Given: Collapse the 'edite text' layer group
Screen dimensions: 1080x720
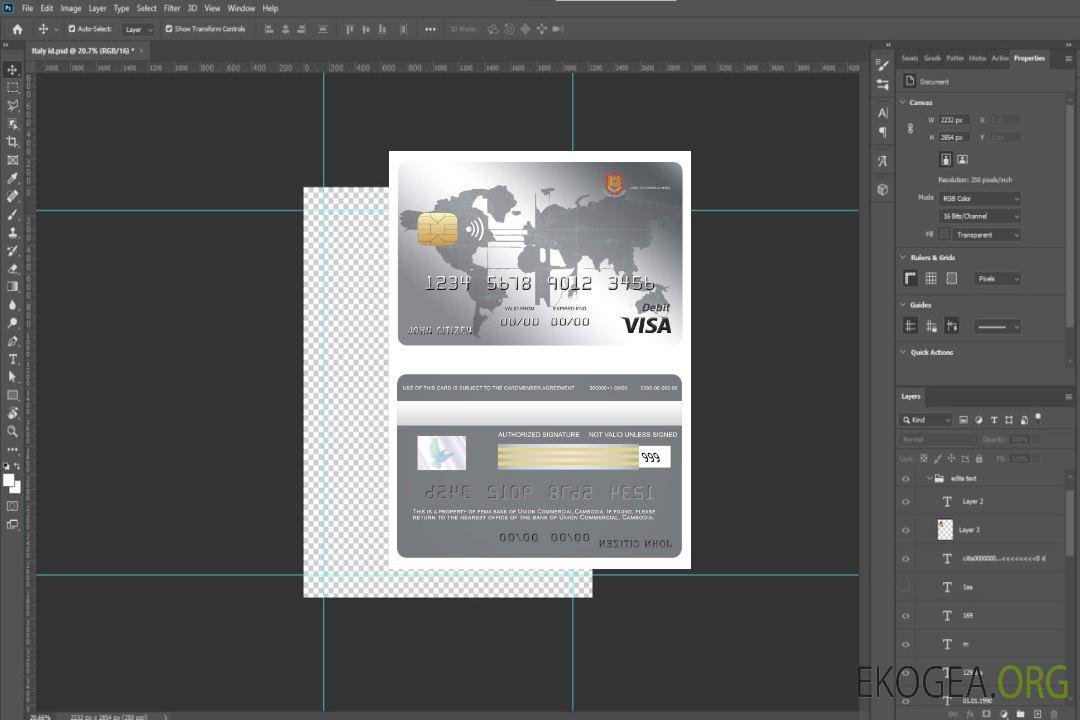Looking at the screenshot, I should pos(929,478).
